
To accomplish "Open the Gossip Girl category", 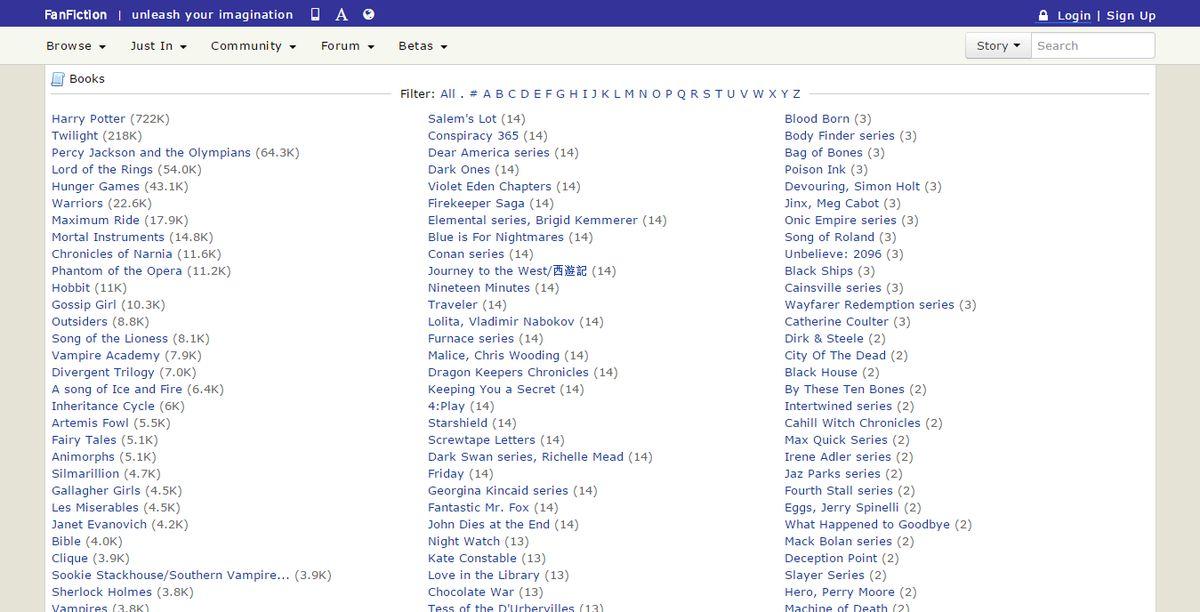I will coord(84,305).
